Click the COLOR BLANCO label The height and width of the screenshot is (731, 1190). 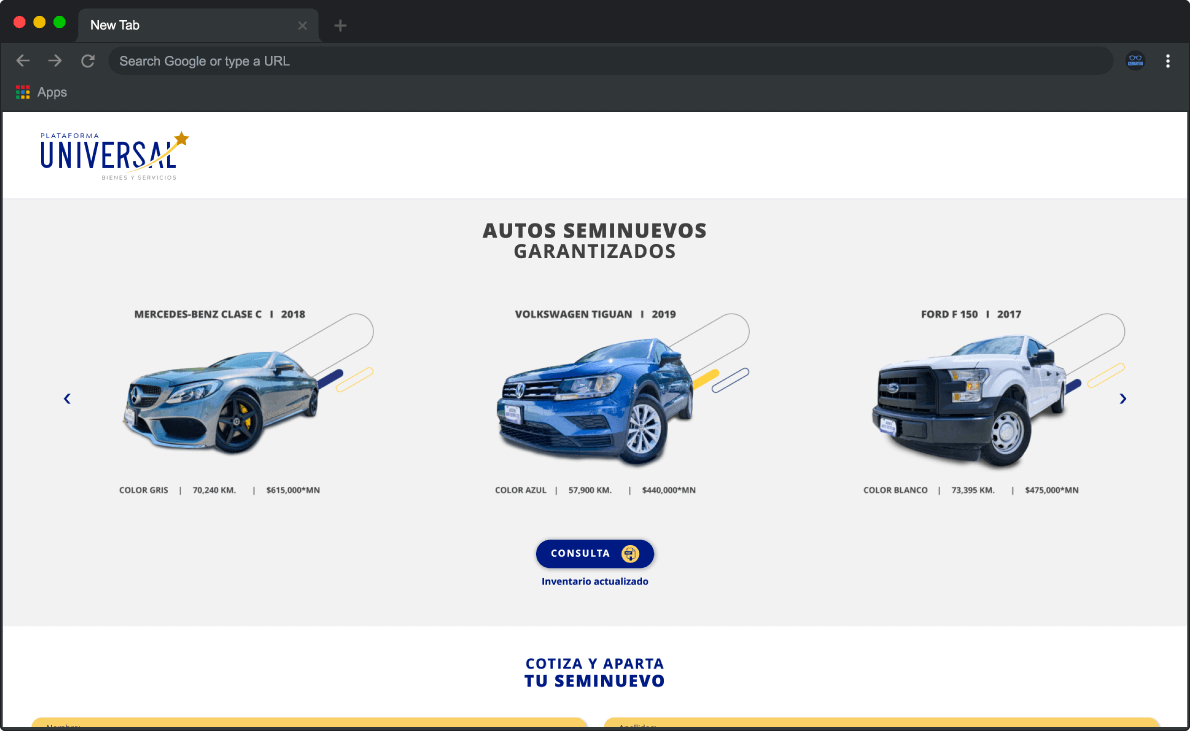pos(896,490)
